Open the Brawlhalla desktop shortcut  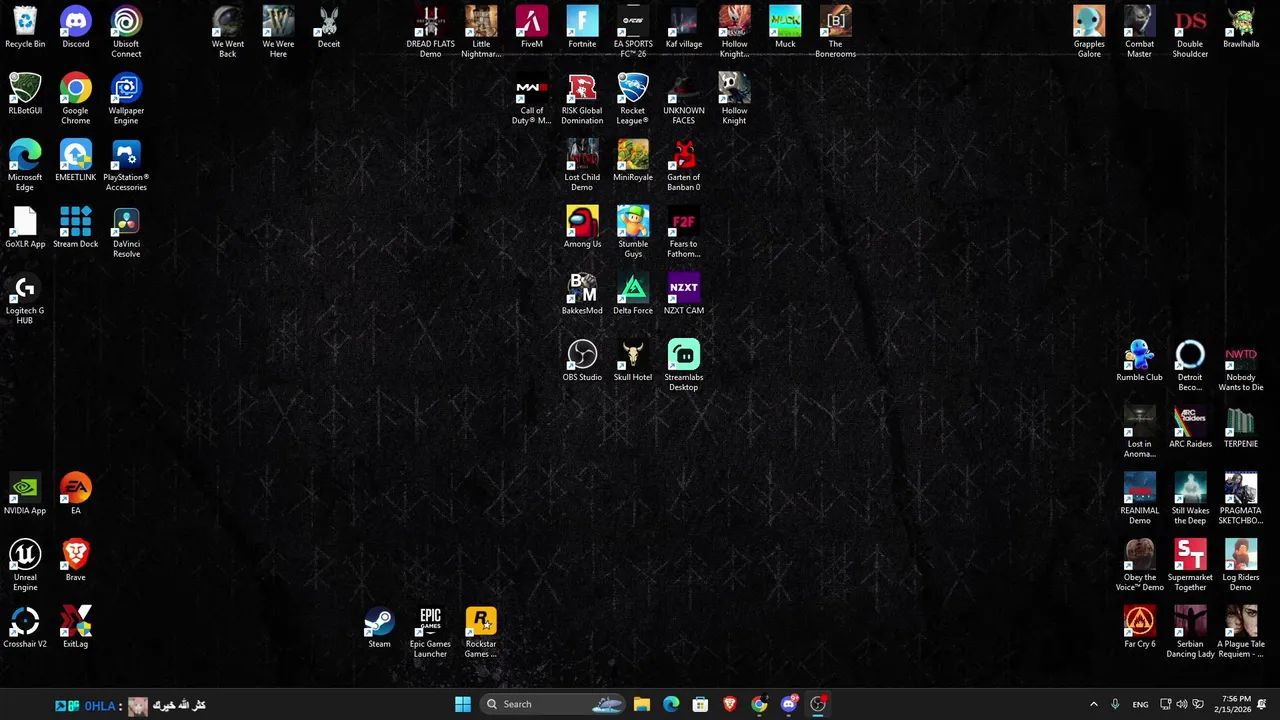pos(1241,28)
